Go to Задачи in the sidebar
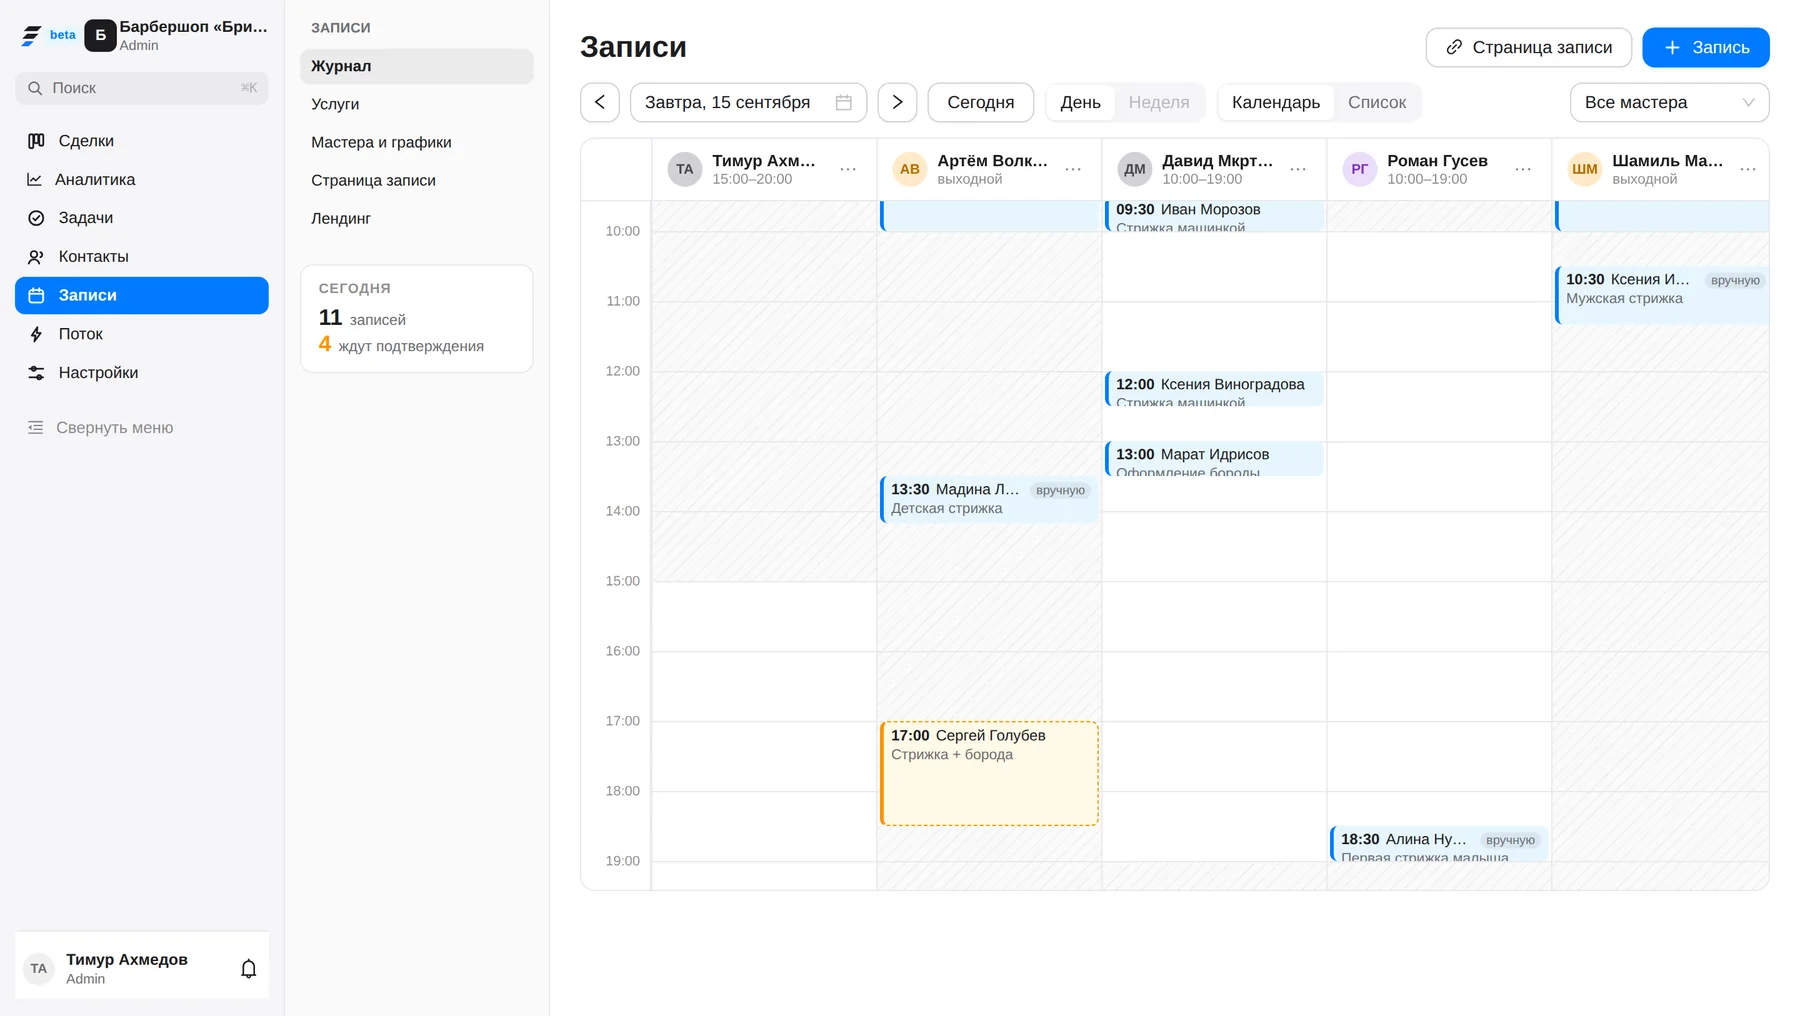The image size is (1800, 1016). tap(141, 218)
